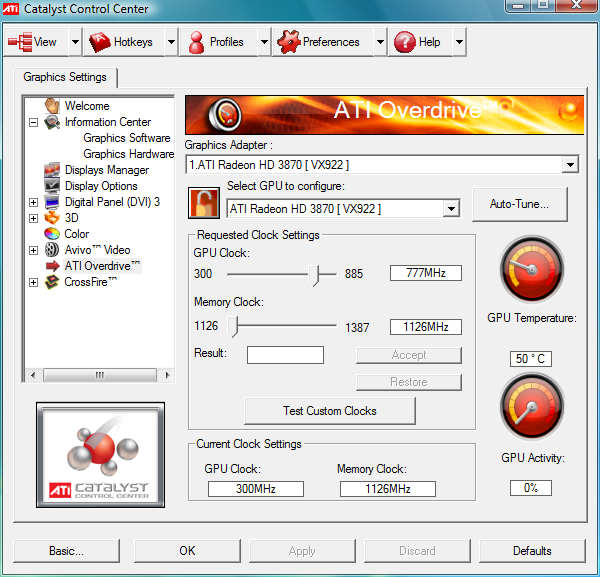Click the Welcome hand icon

(x=52, y=106)
